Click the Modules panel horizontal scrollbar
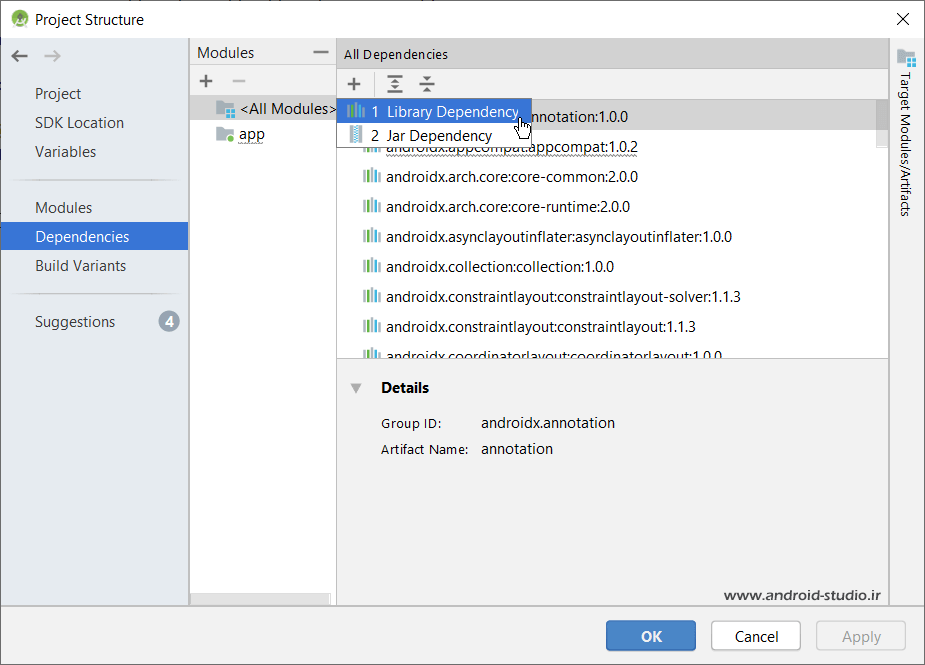Viewport: 925px width, 665px height. coord(260,599)
